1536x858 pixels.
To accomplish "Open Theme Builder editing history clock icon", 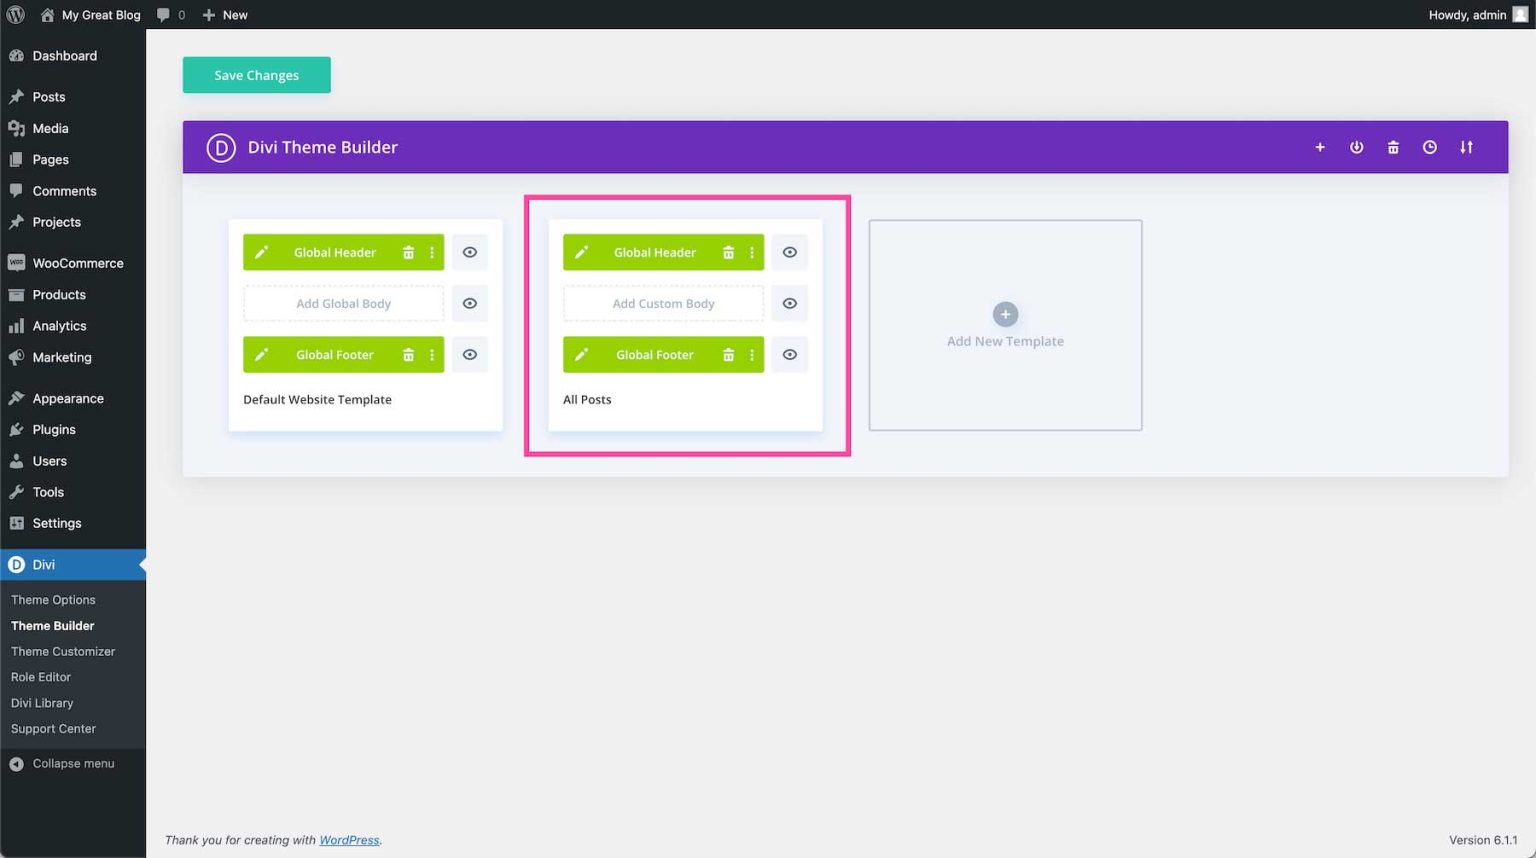I will point(1429,147).
